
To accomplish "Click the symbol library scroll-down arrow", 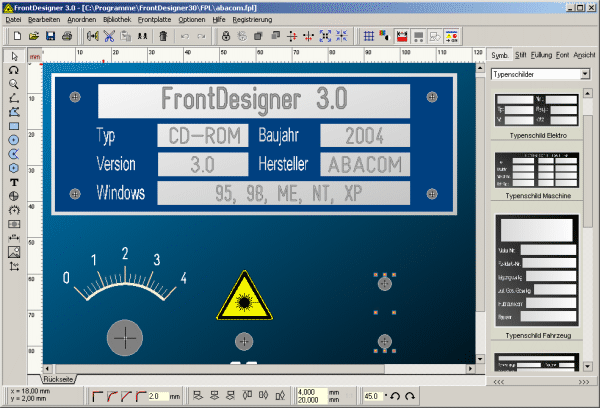I will point(588,367).
